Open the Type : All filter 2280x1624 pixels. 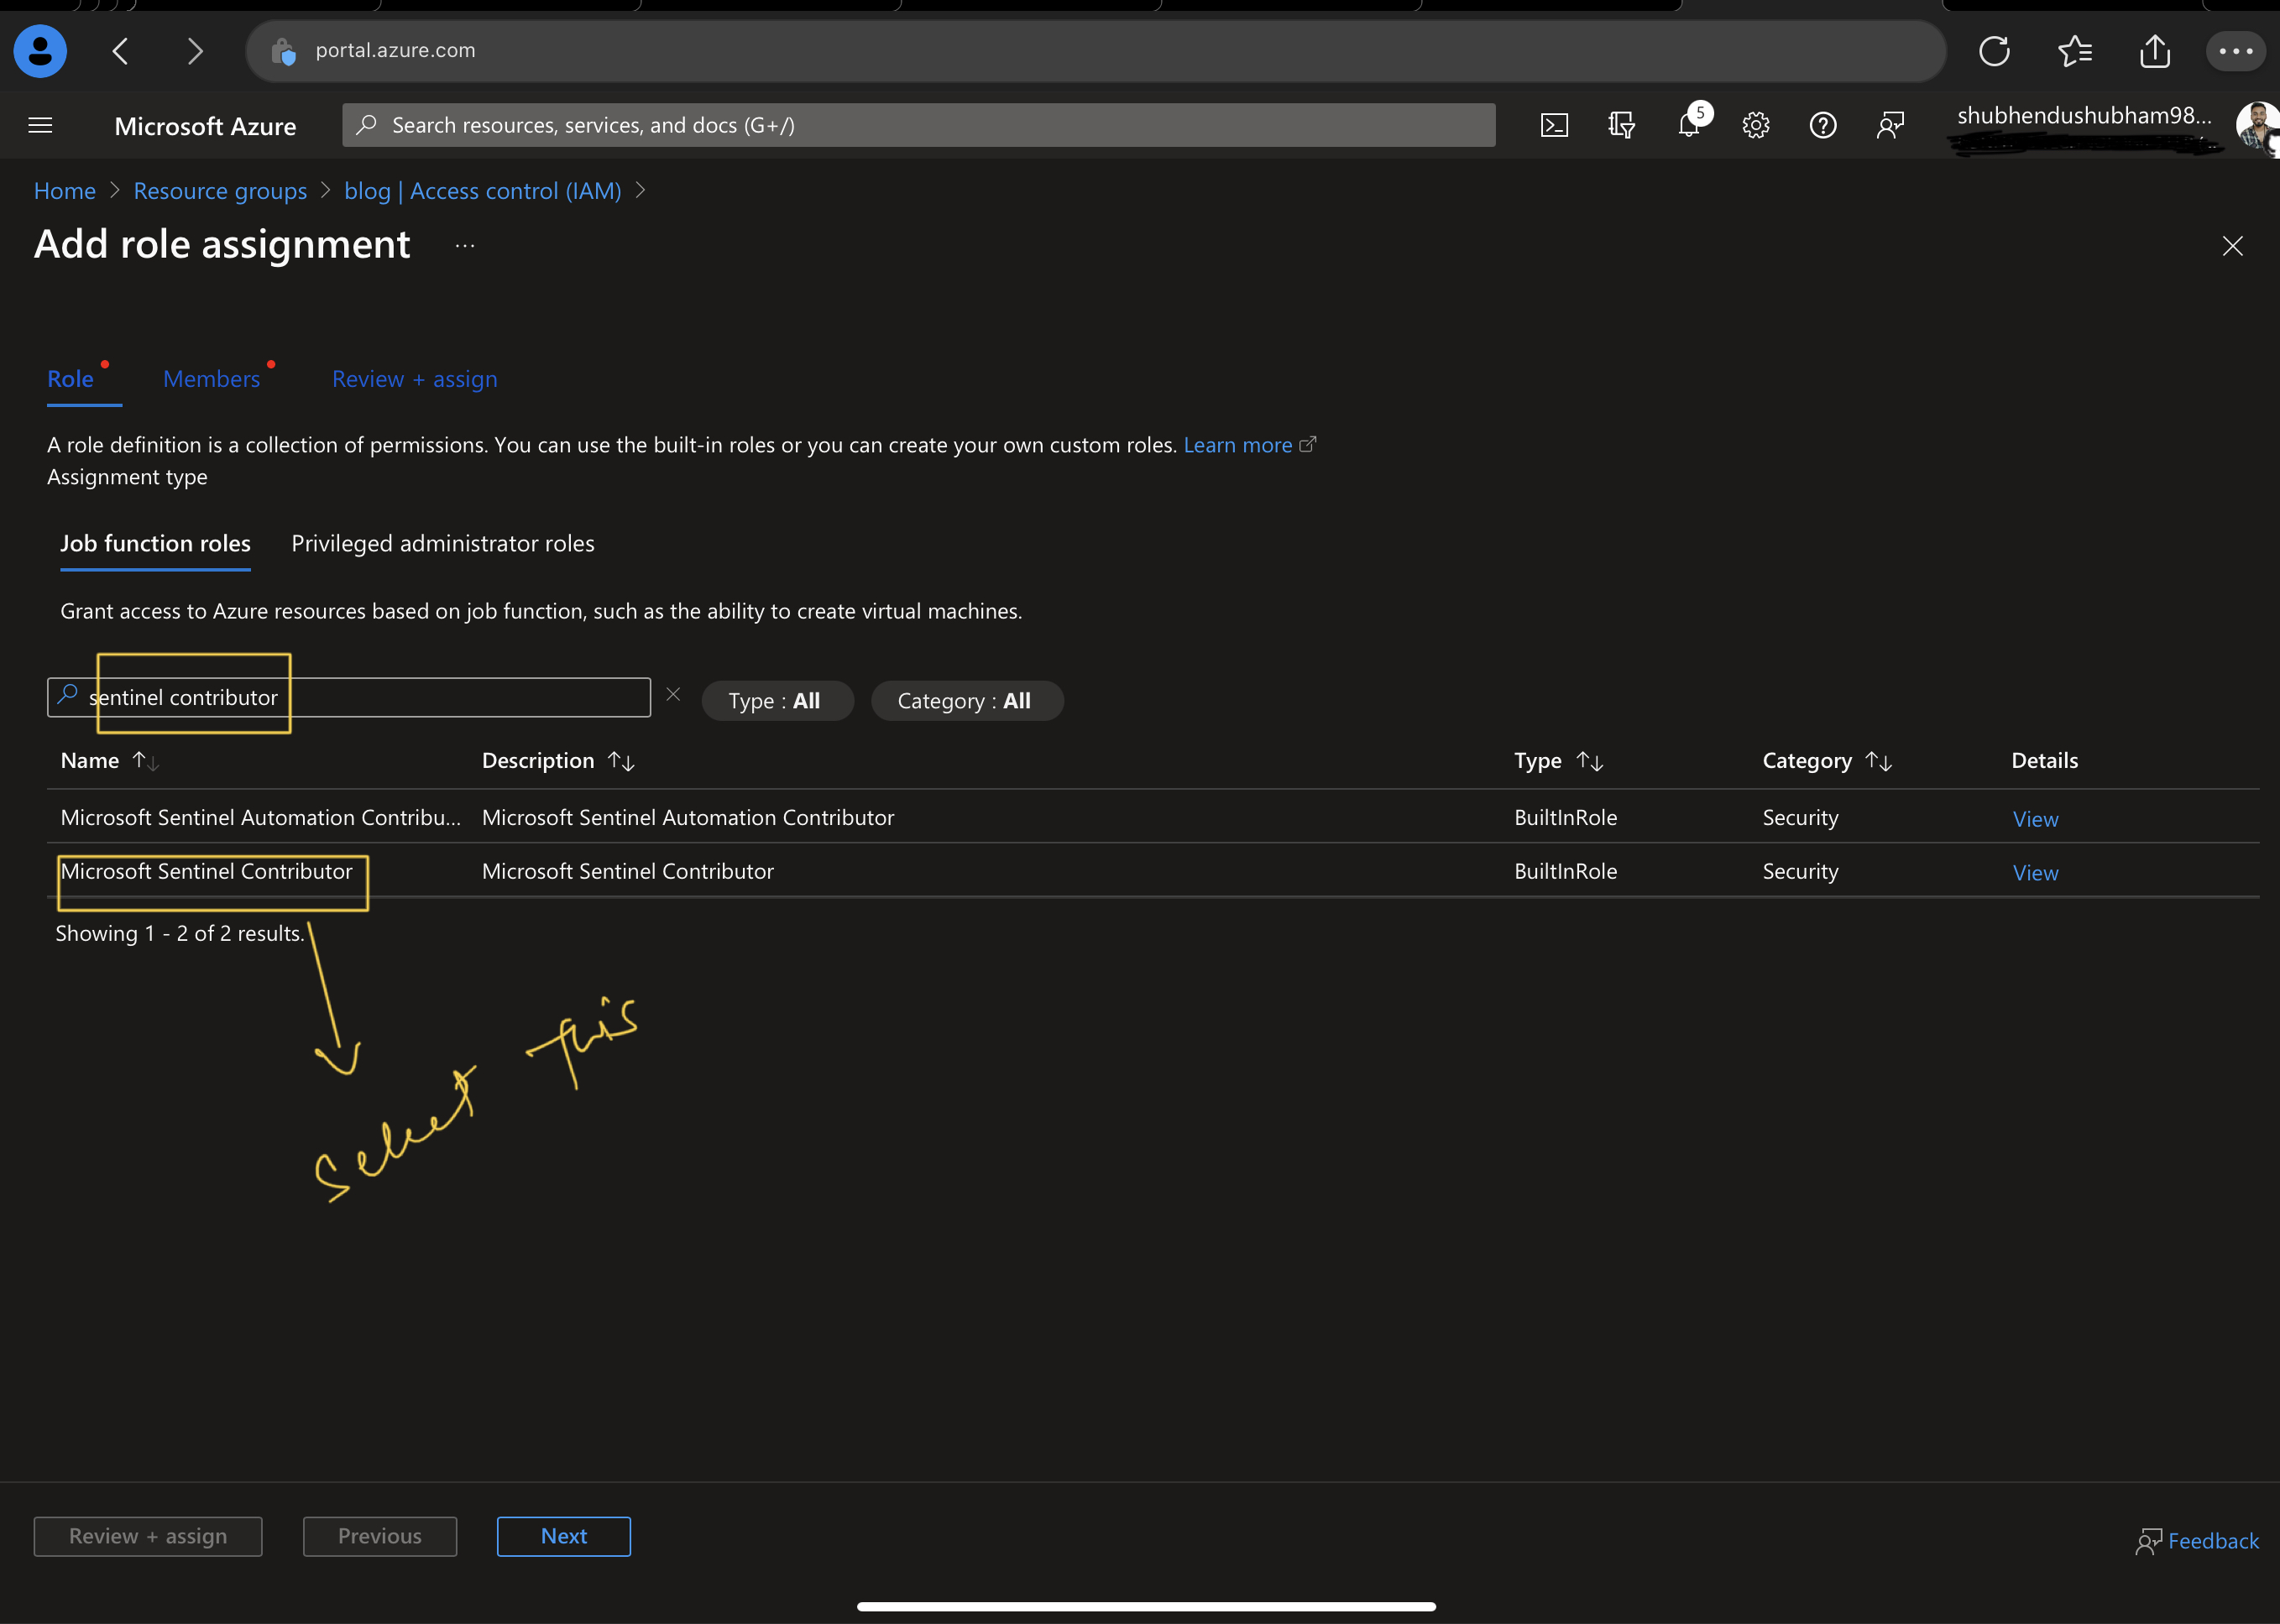[x=777, y=701]
